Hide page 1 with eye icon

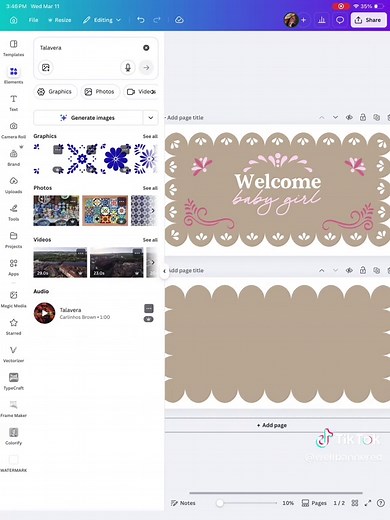[x=349, y=117]
